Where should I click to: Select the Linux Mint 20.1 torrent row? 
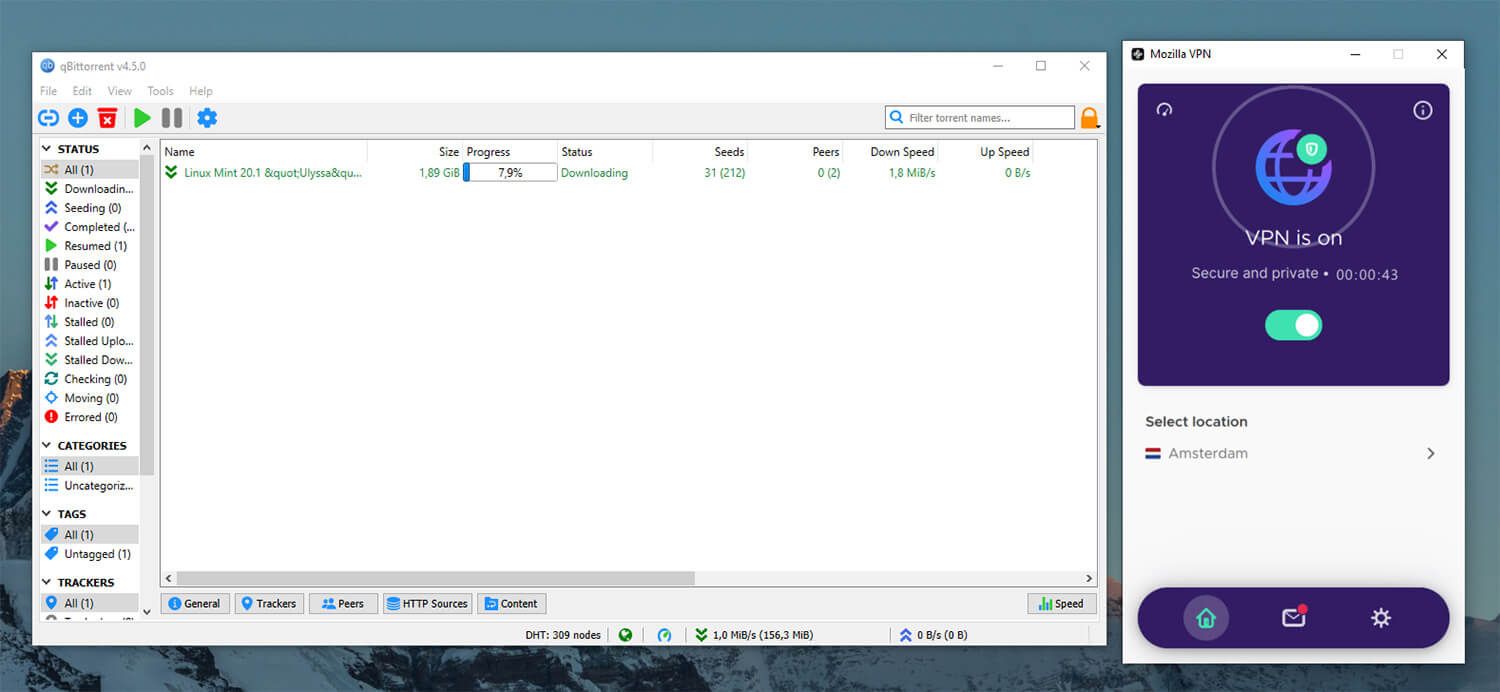click(628, 173)
